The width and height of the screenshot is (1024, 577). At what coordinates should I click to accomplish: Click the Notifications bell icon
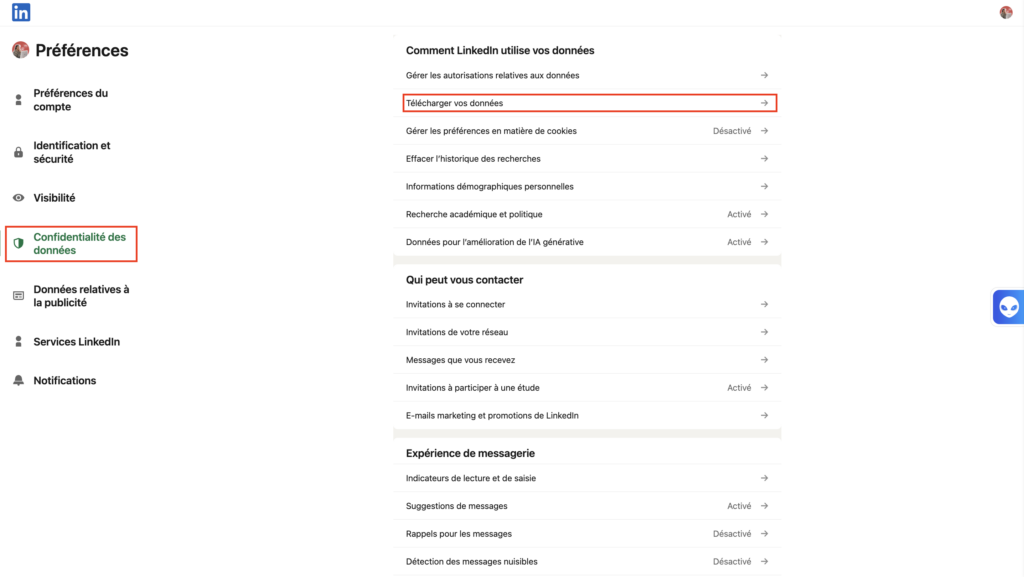point(17,380)
